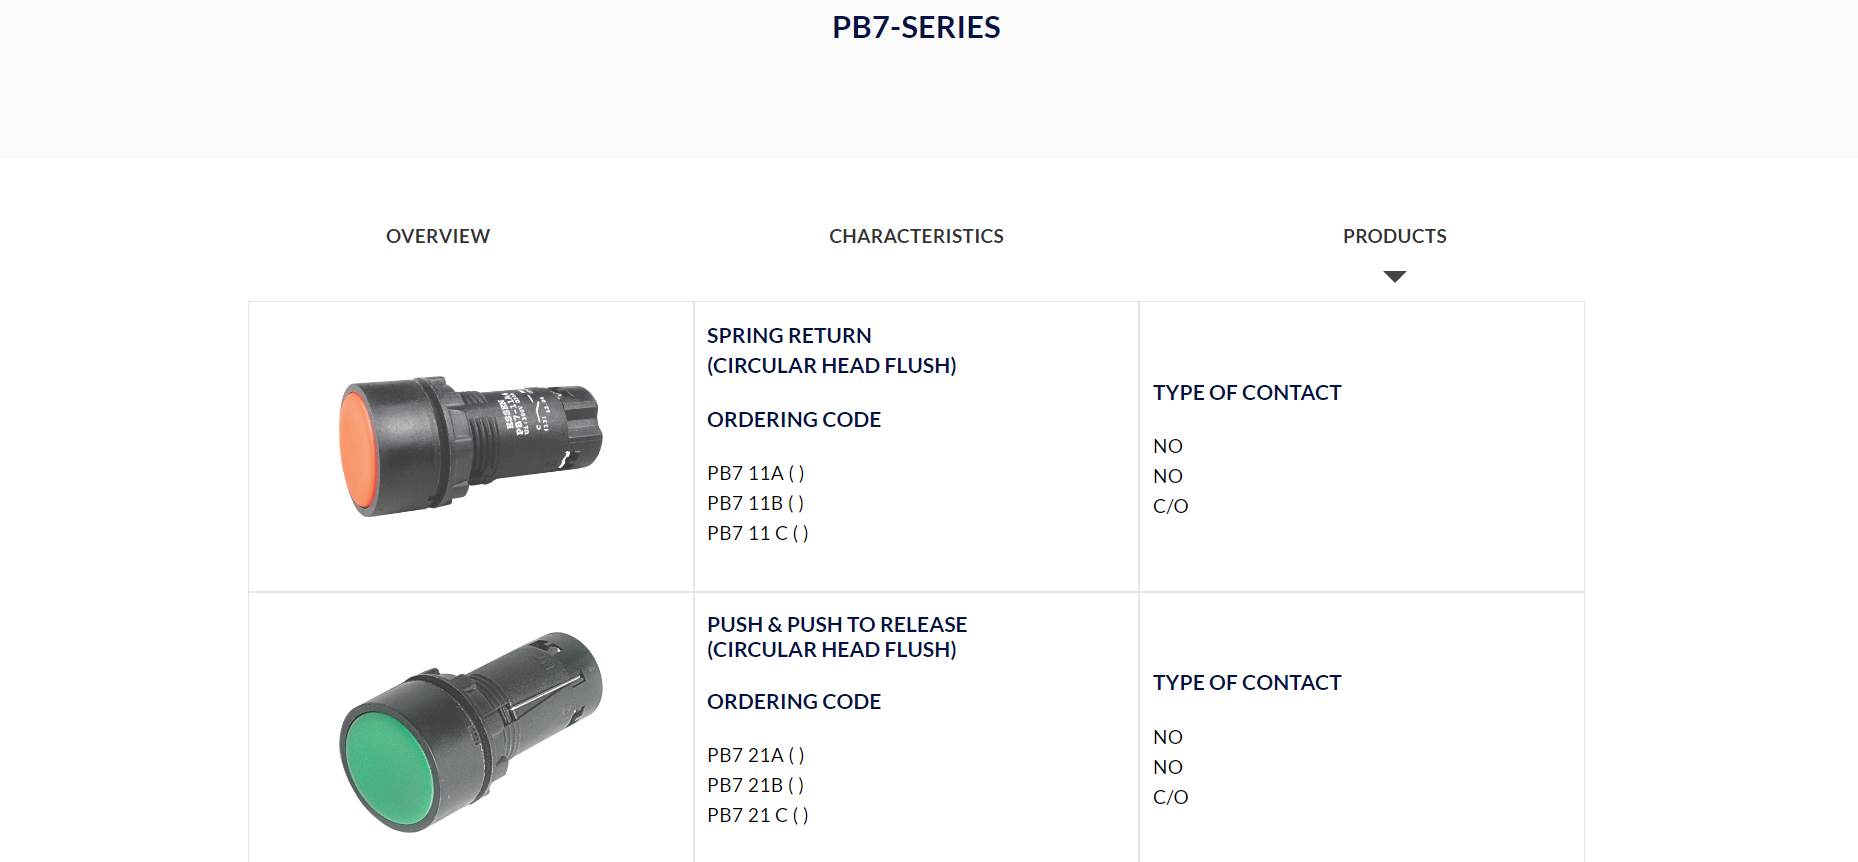
Task: Select ordering code PB7 11 C
Action: 757,533
